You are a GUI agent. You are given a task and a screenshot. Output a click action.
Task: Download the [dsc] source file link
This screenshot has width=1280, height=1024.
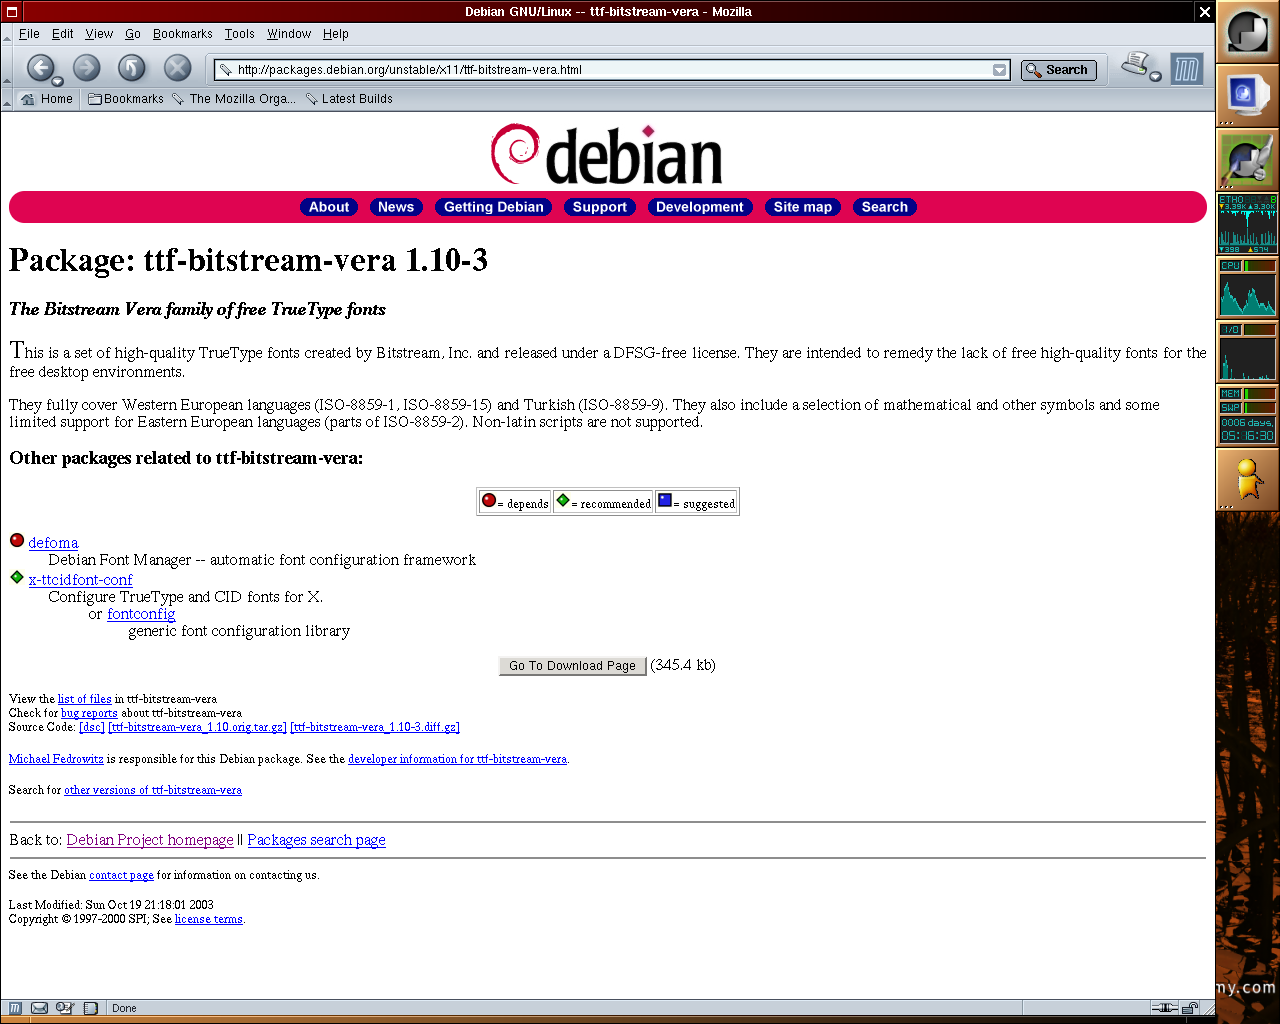click(x=92, y=727)
